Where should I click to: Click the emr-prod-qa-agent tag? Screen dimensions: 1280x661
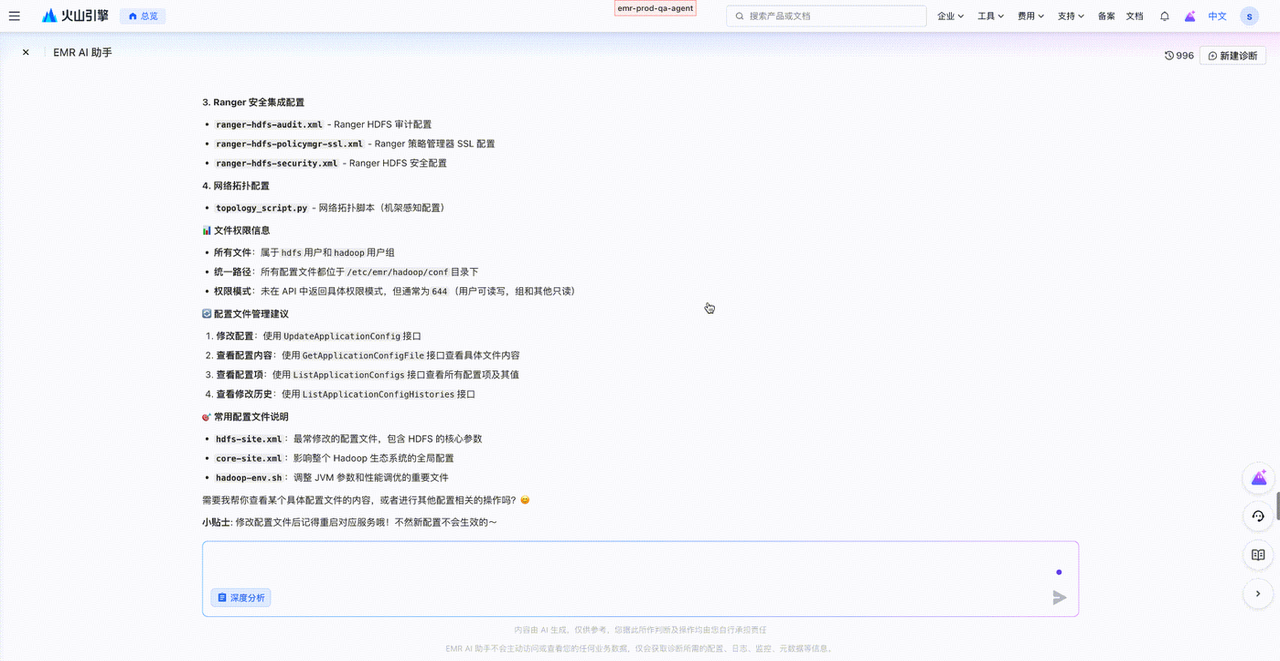[655, 8]
